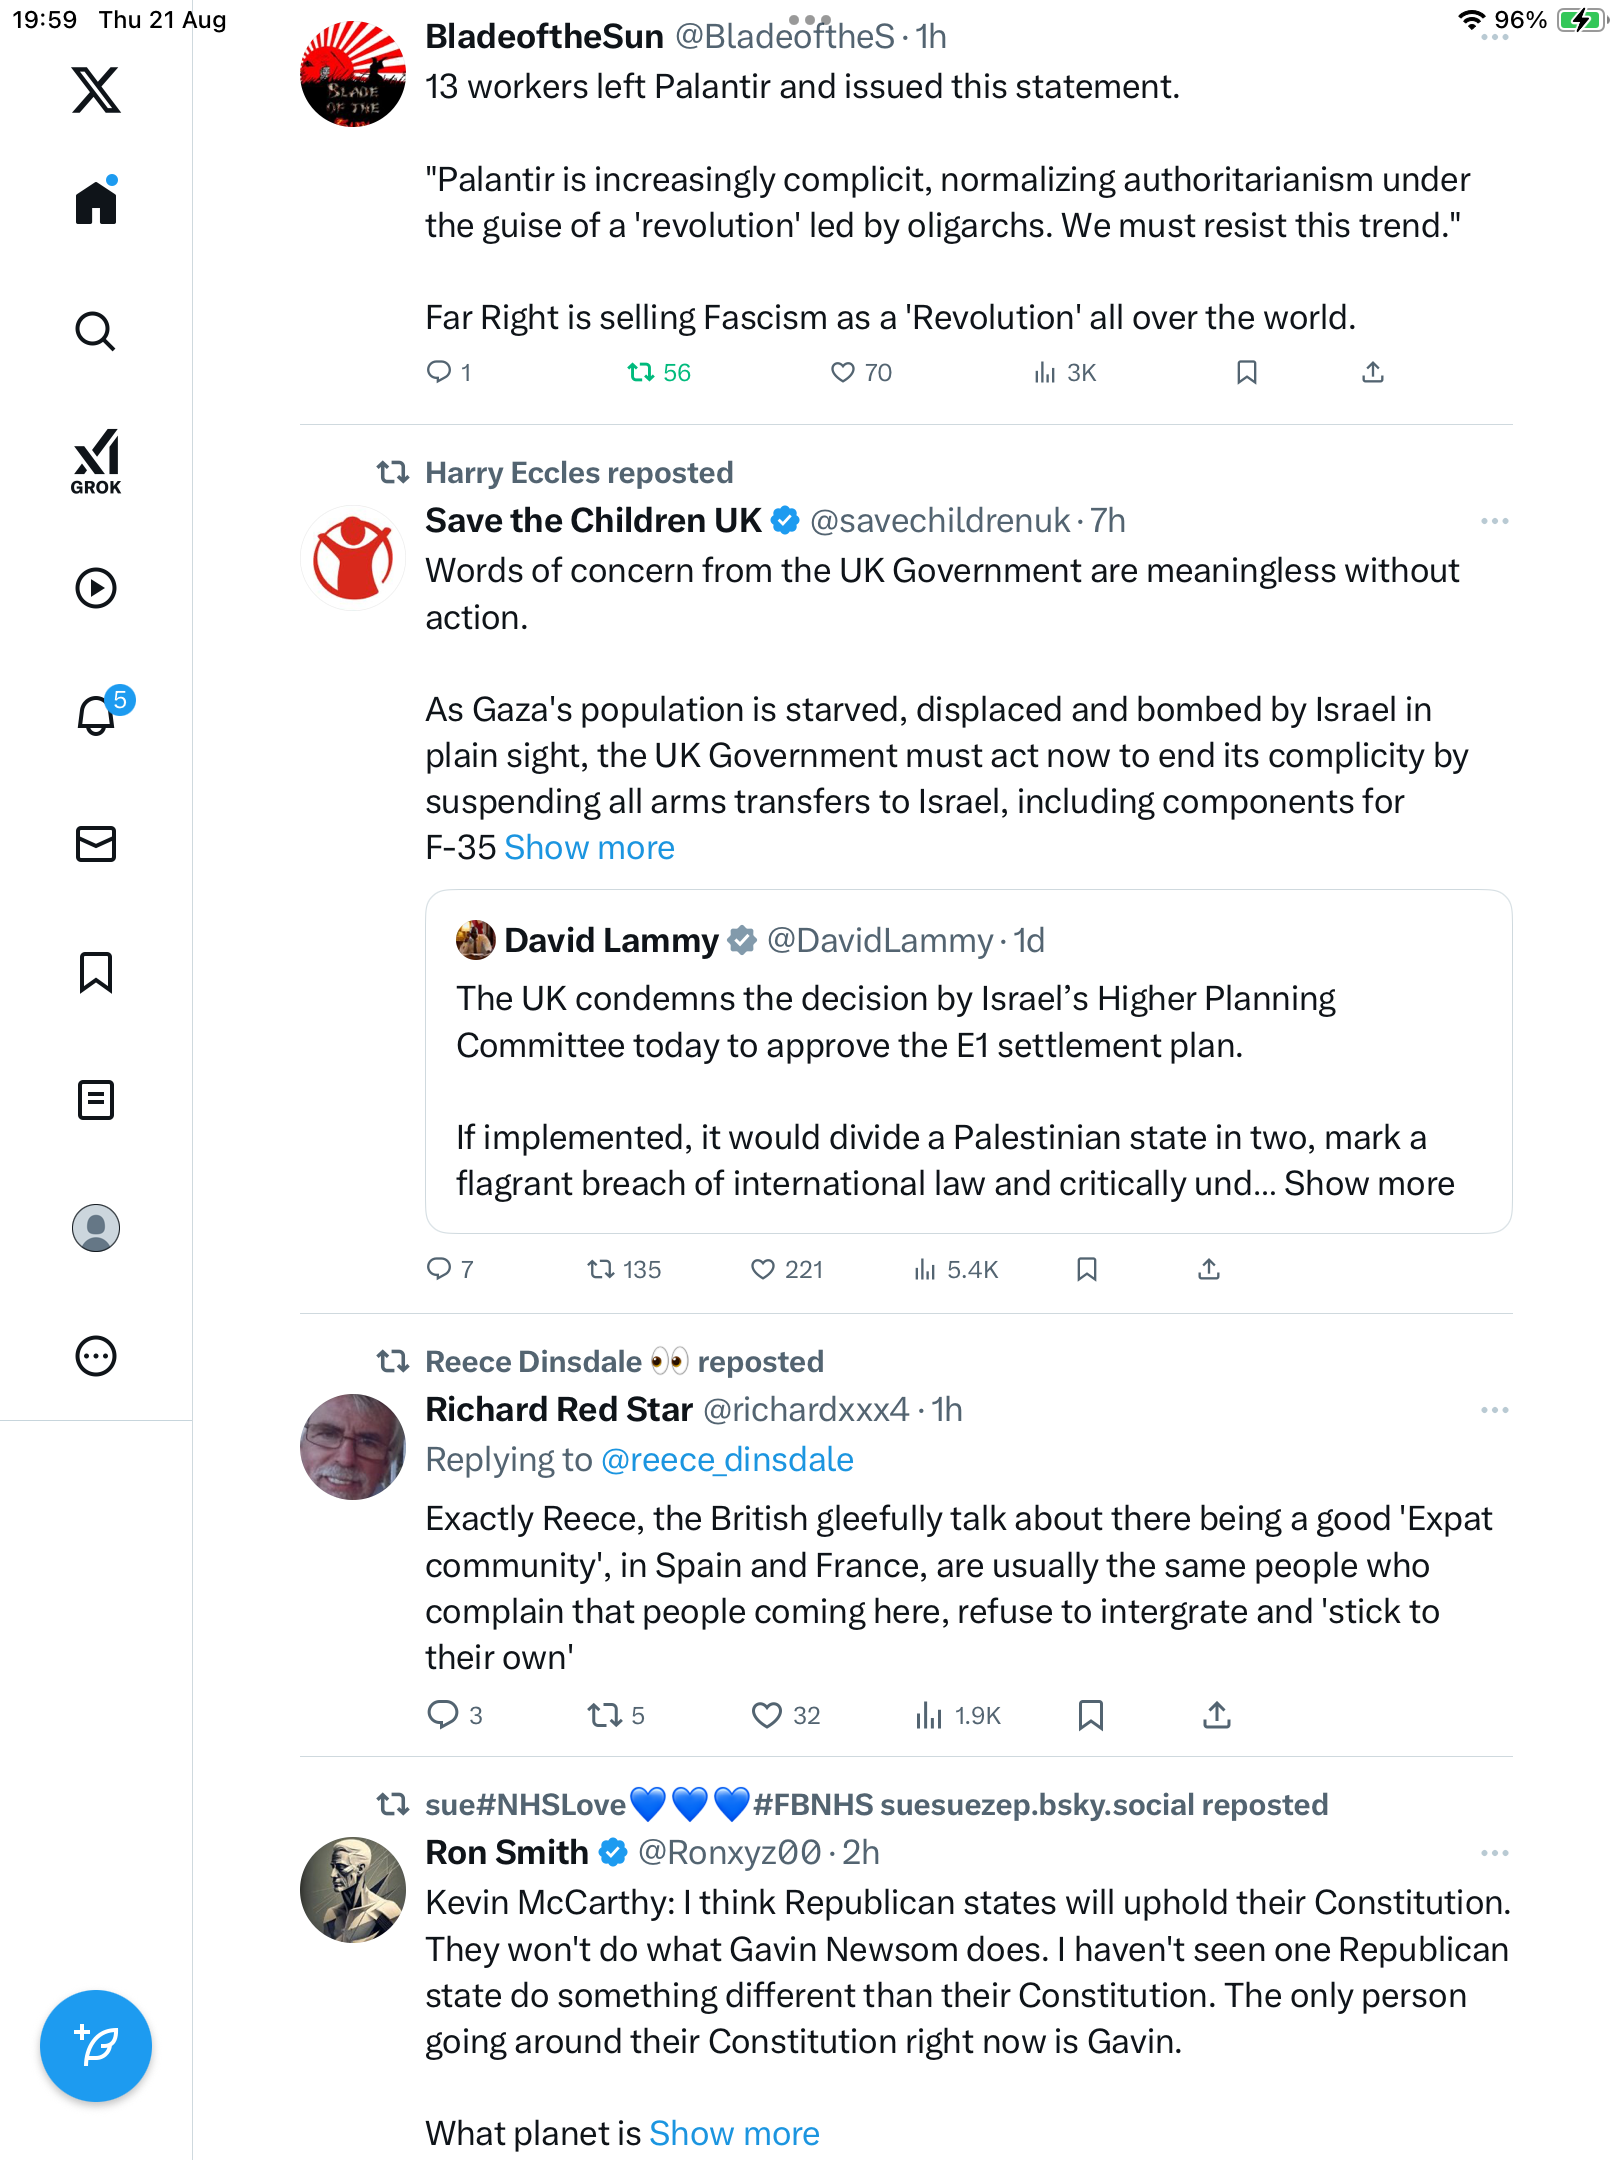Expand Save the Children post with Show more
Viewport: 1620px width, 2160px height.
click(x=589, y=847)
